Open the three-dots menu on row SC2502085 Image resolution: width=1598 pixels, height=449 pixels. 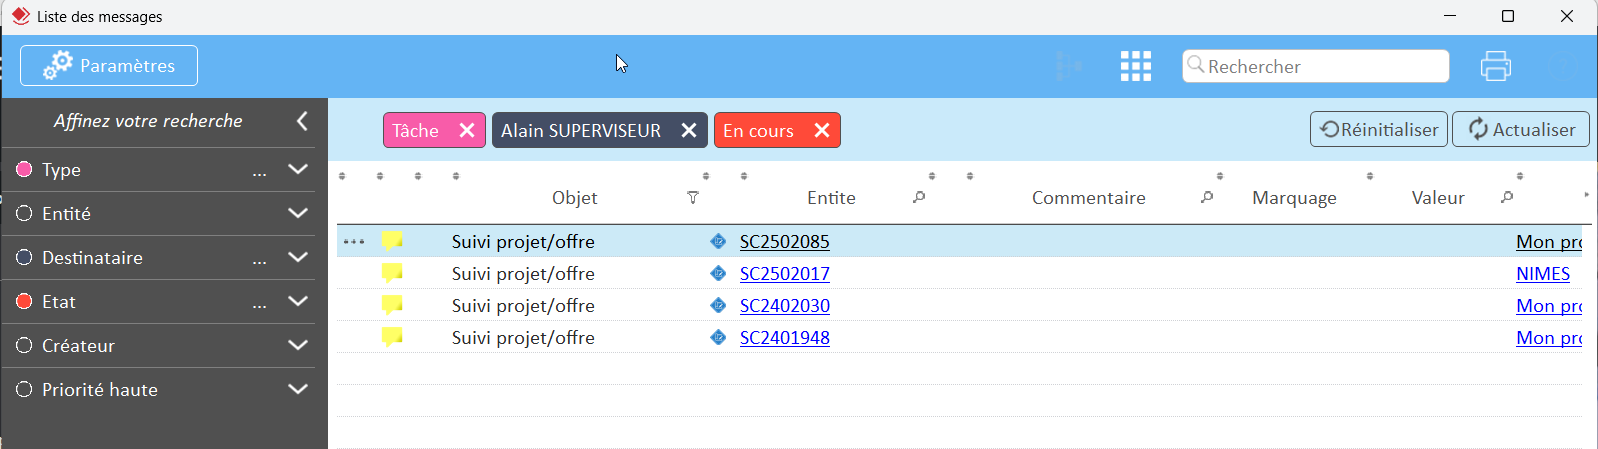pos(354,242)
